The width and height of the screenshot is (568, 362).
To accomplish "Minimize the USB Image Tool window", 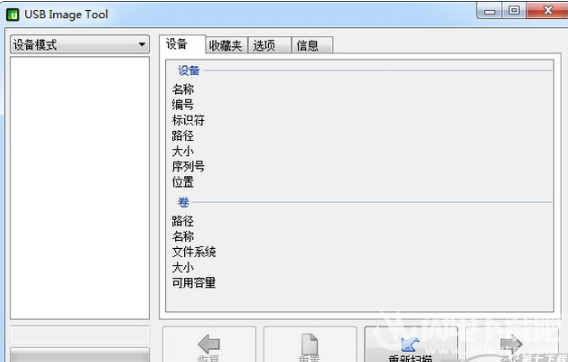I will coord(489,11).
